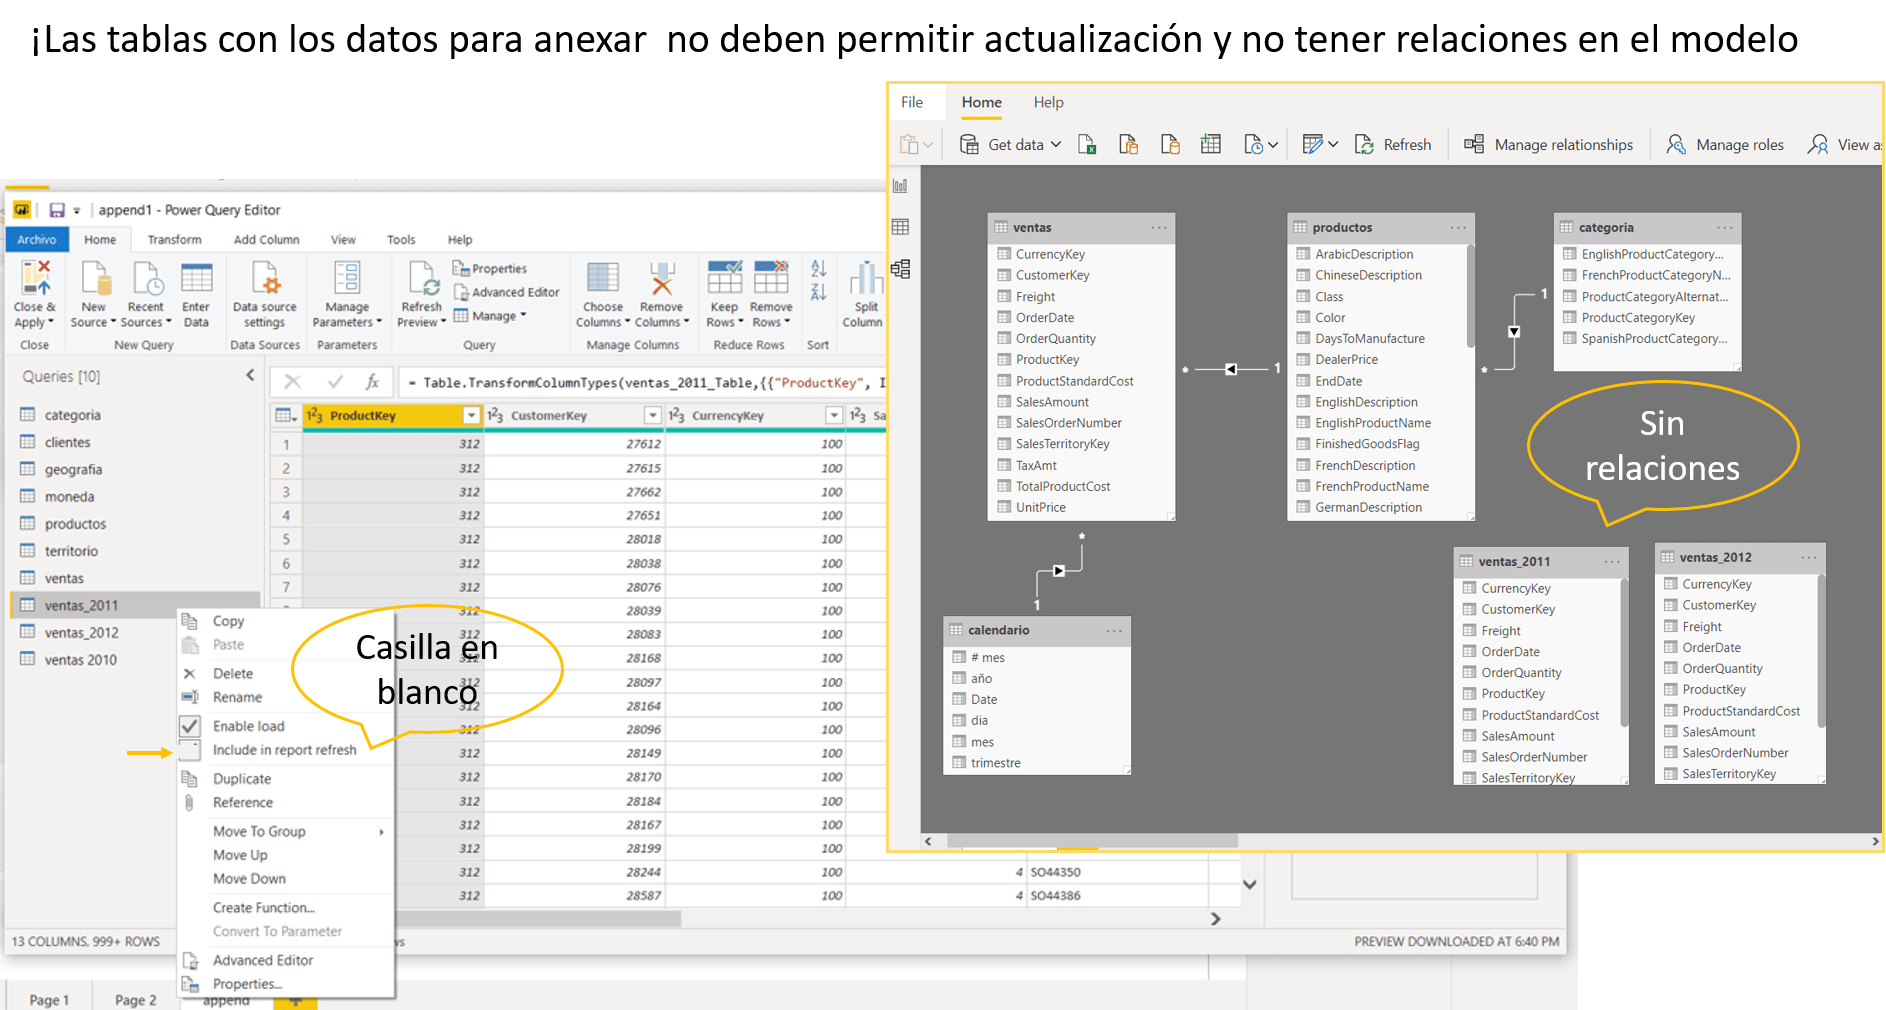
Task: Choose Rename from the context menu
Action: tap(236, 697)
